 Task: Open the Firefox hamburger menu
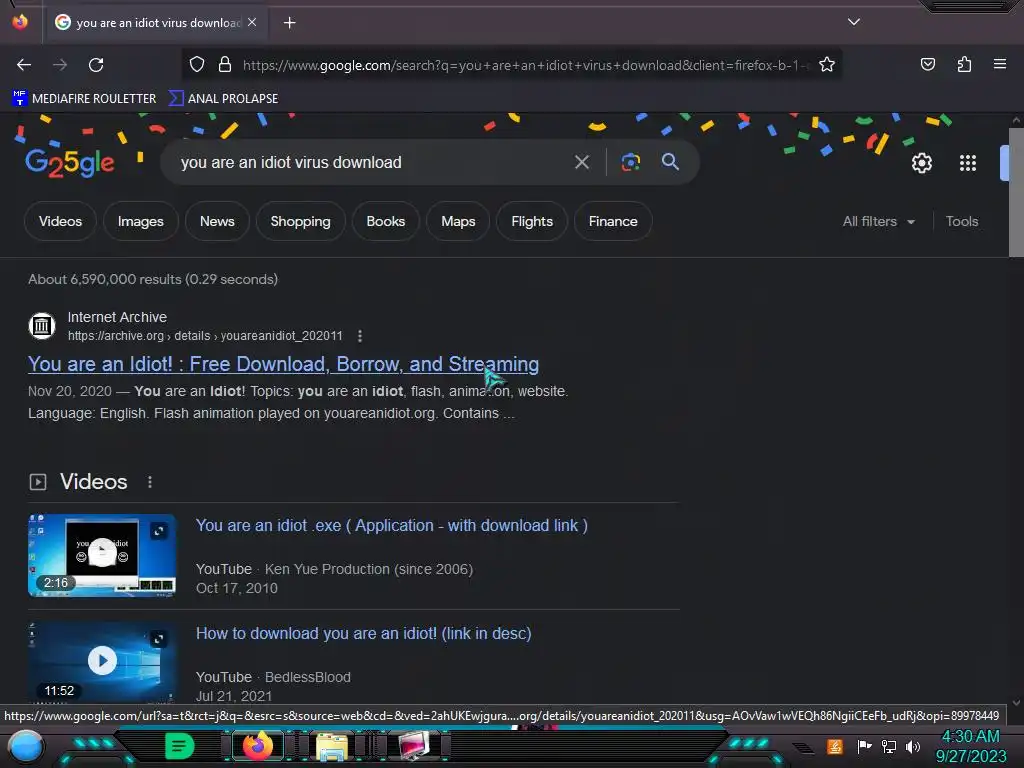[999, 64]
